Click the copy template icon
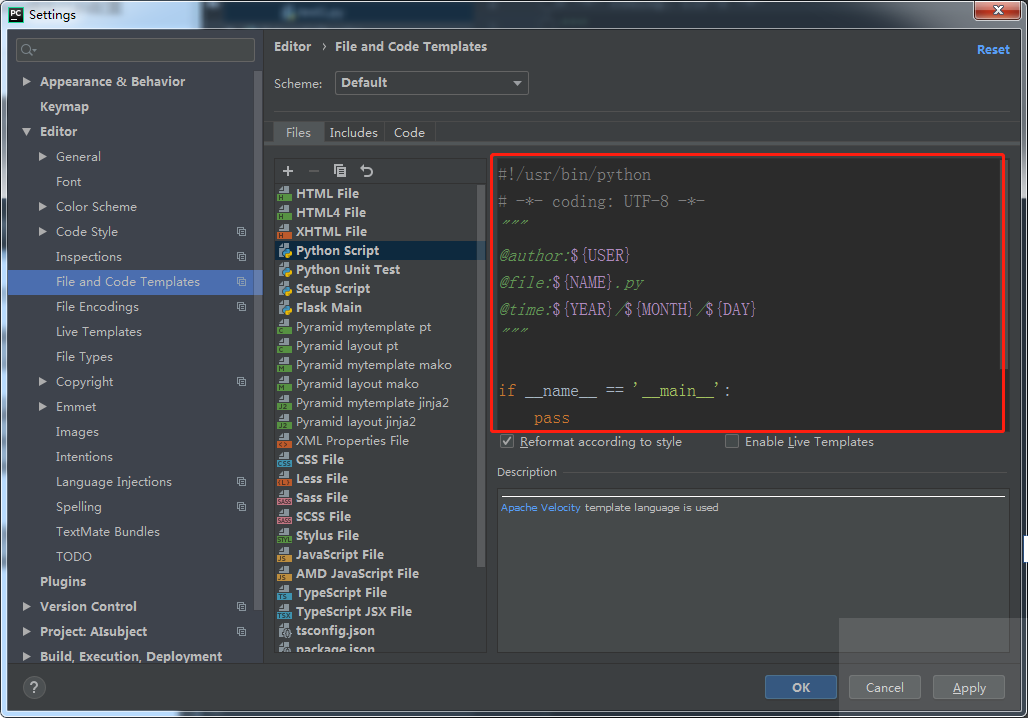 click(340, 171)
